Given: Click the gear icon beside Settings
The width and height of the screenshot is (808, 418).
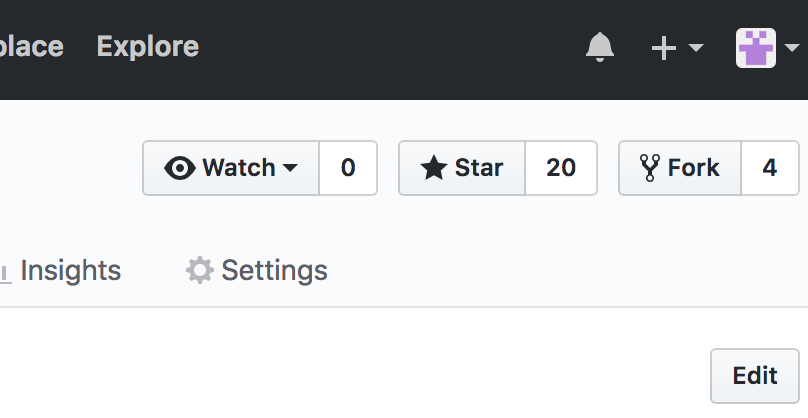Looking at the screenshot, I should coord(200,270).
